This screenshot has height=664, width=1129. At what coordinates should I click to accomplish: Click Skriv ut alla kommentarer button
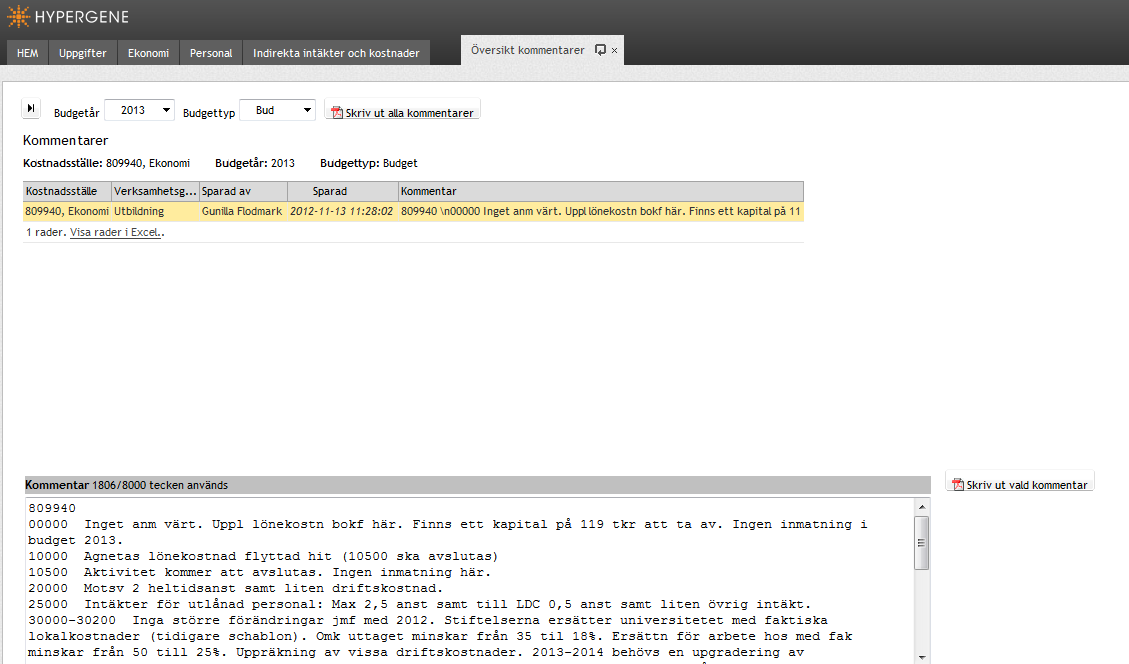pos(402,109)
